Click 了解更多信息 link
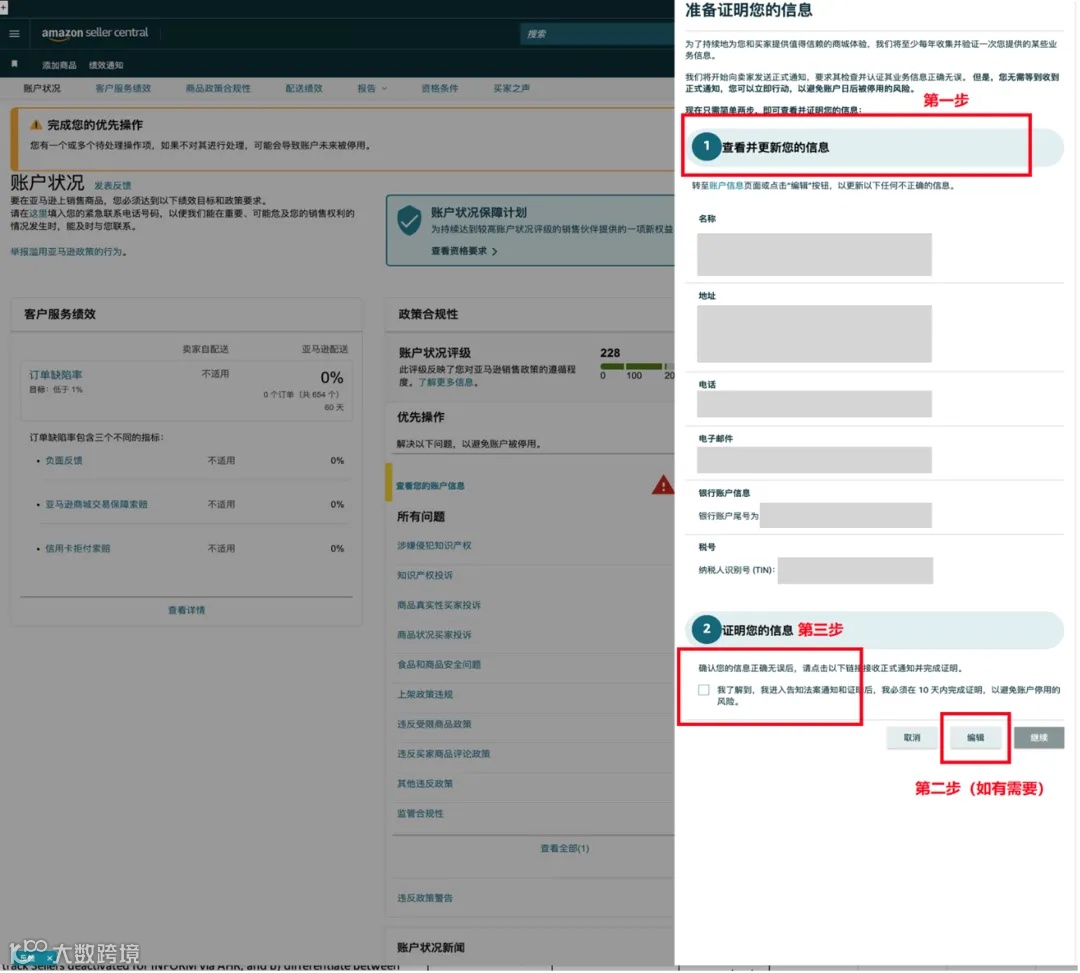 click(446, 382)
